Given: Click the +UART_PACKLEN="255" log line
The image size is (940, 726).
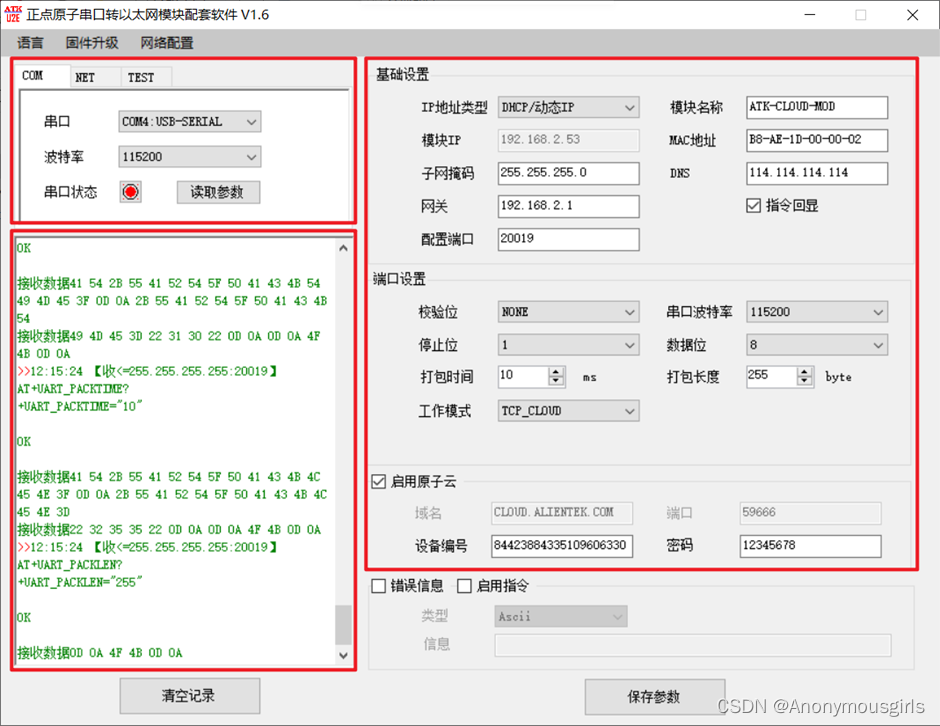Looking at the screenshot, I should point(80,582).
